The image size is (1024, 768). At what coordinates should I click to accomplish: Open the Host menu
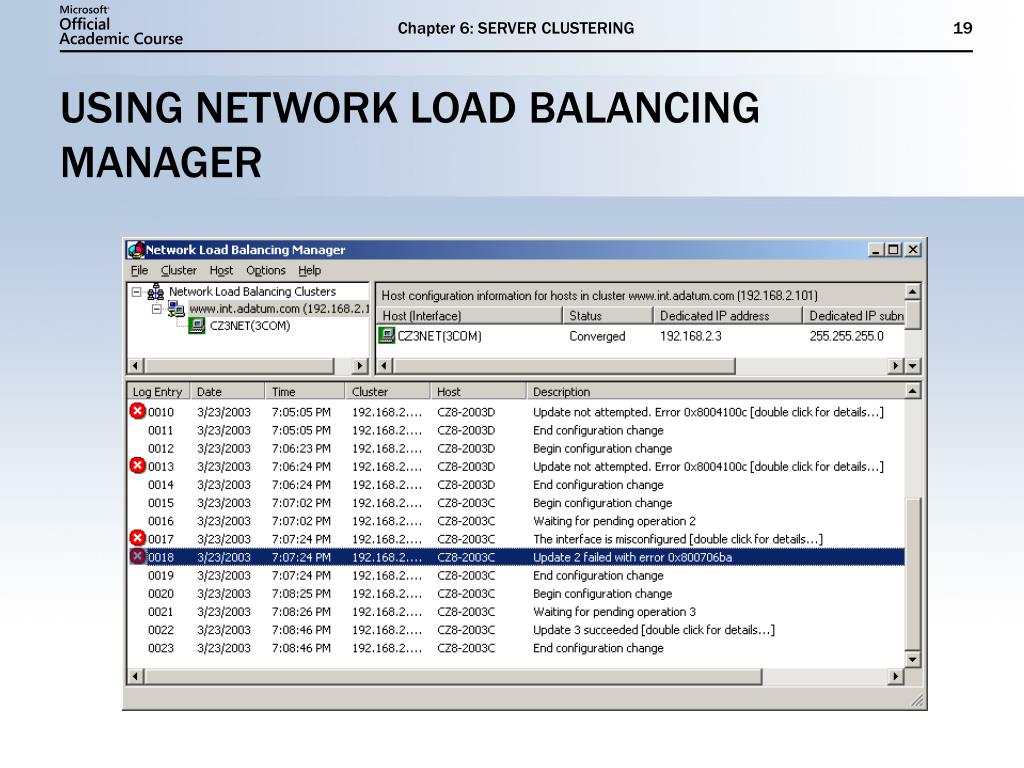coord(221,270)
